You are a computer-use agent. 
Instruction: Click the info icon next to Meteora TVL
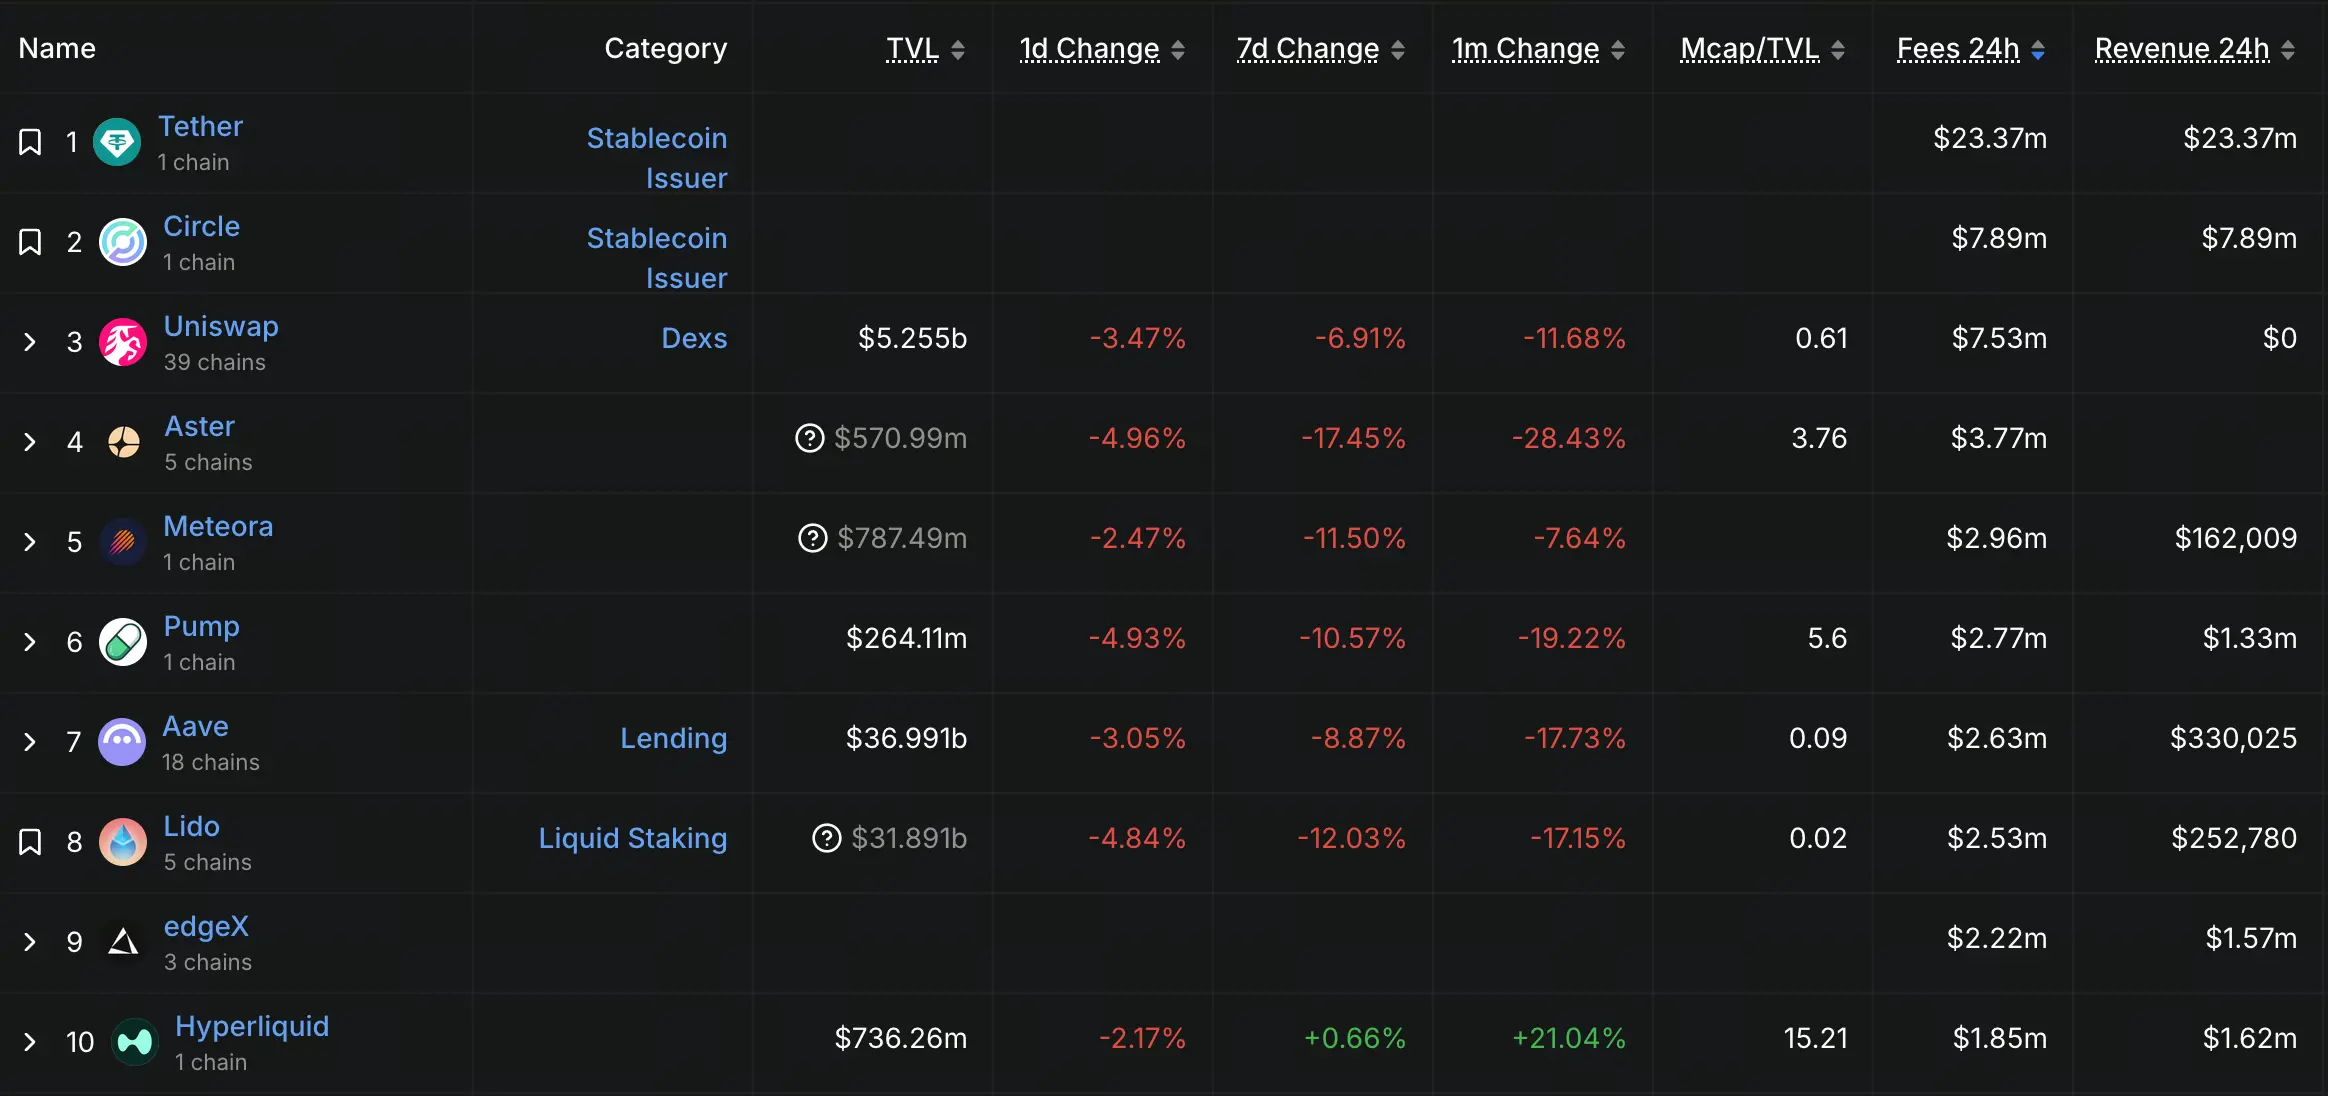click(812, 538)
